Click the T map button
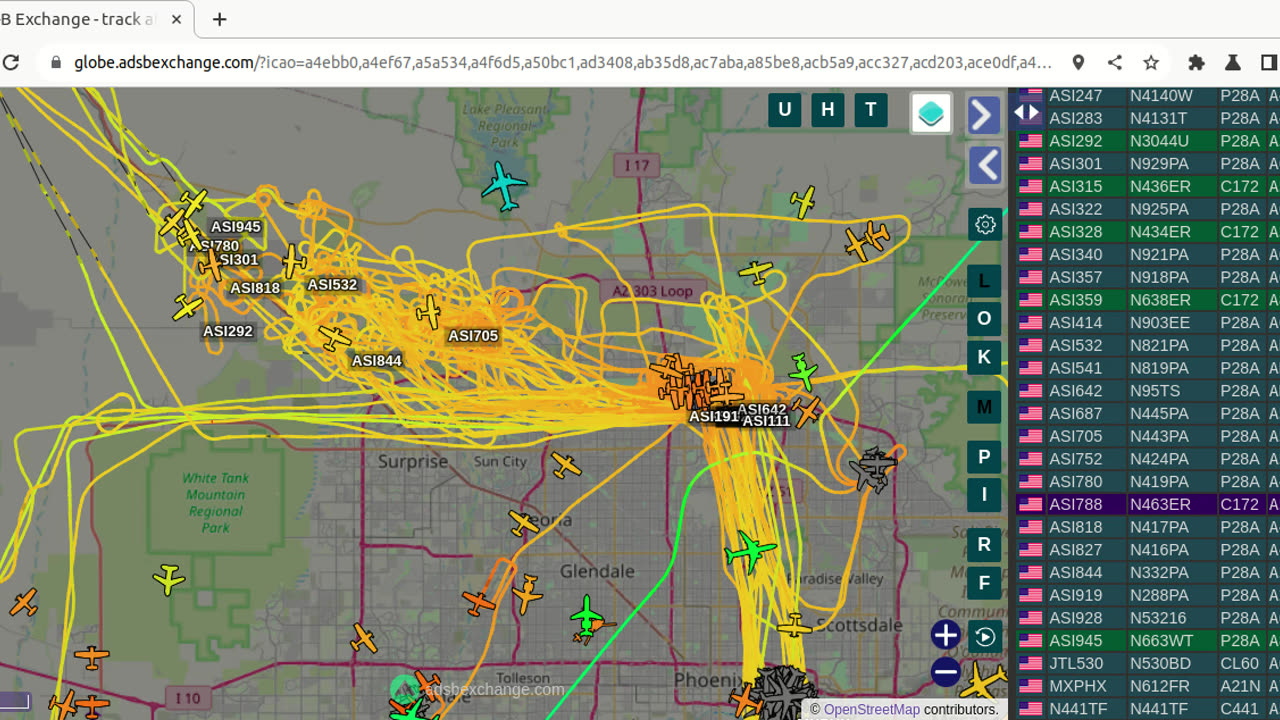Screen dimensions: 1280x720 click(871, 110)
